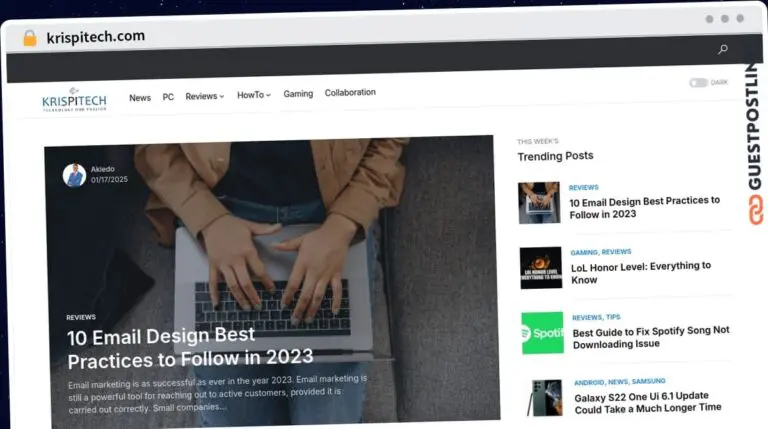The width and height of the screenshot is (768, 429).
Task: Click the krispitech.com address bar URL
Action: tap(96, 37)
